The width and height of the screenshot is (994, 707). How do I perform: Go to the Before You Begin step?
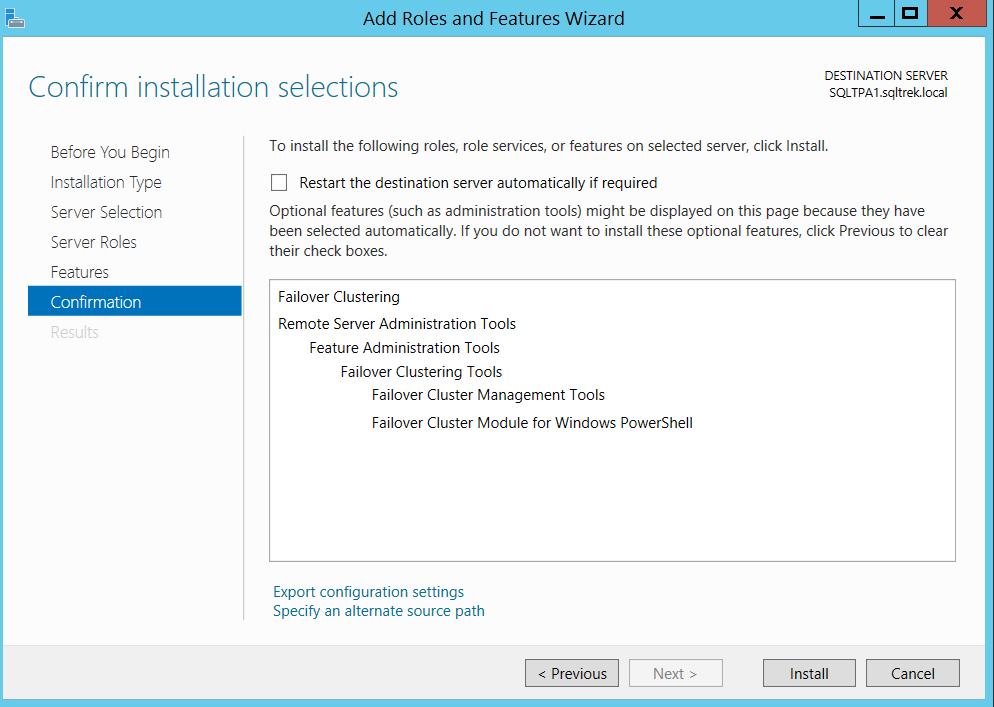110,152
